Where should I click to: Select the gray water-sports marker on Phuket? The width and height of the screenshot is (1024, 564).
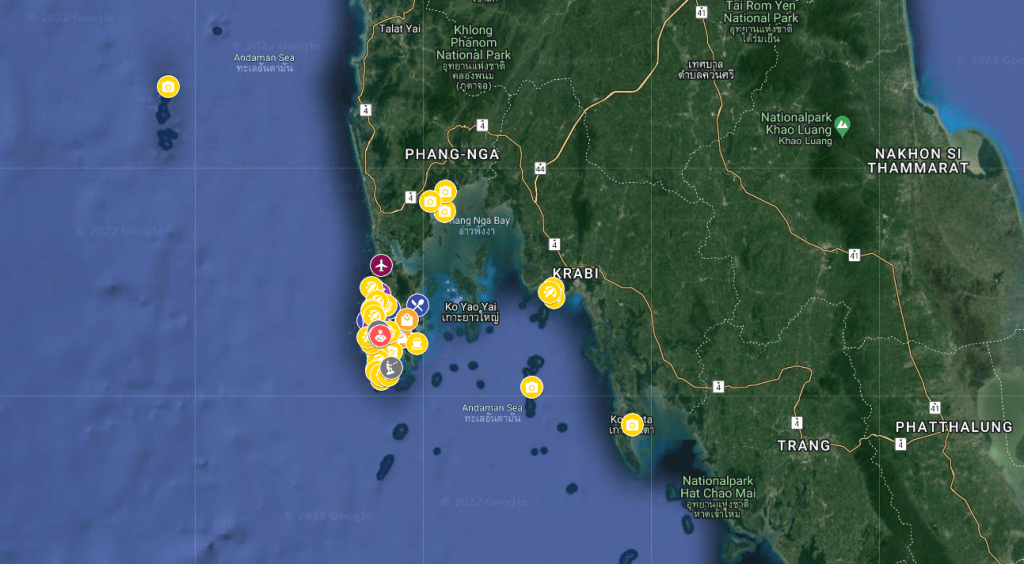391,368
